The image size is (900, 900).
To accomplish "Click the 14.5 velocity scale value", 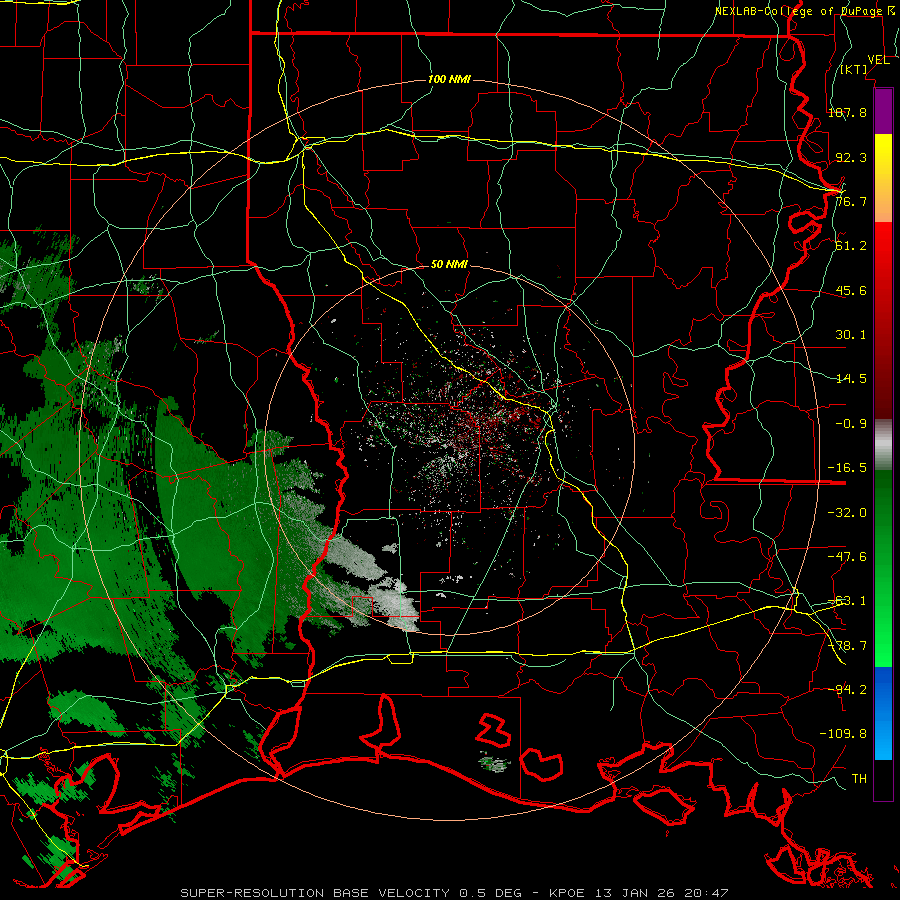I will (x=851, y=379).
